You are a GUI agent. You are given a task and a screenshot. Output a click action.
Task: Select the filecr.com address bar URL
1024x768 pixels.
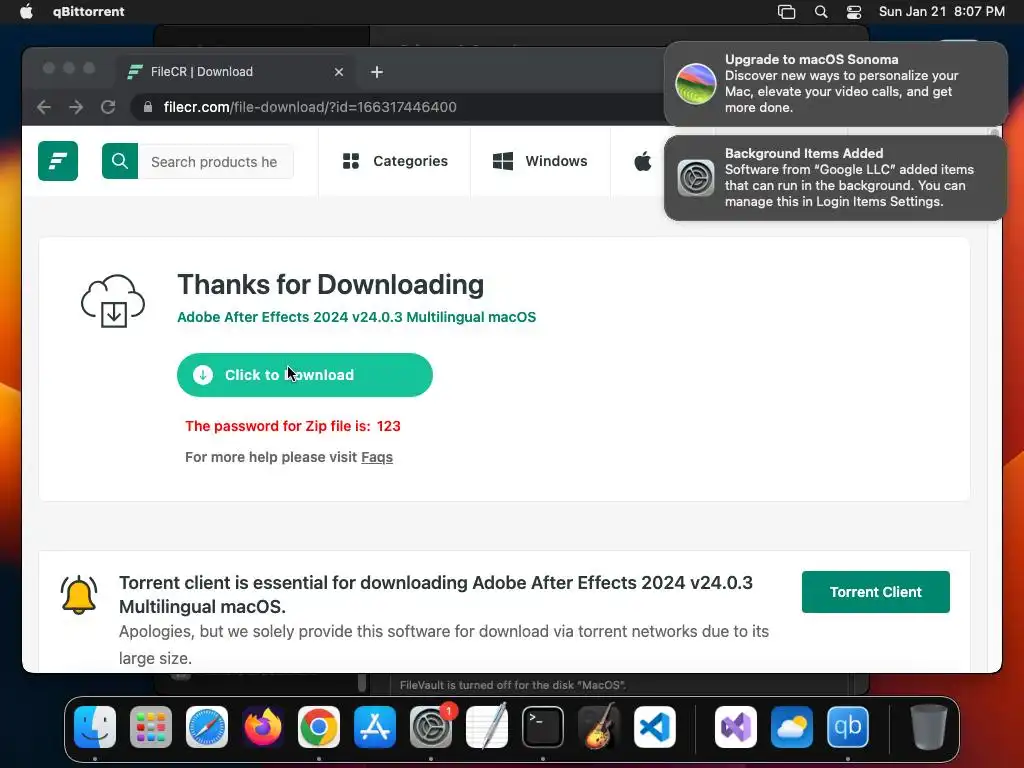click(310, 107)
